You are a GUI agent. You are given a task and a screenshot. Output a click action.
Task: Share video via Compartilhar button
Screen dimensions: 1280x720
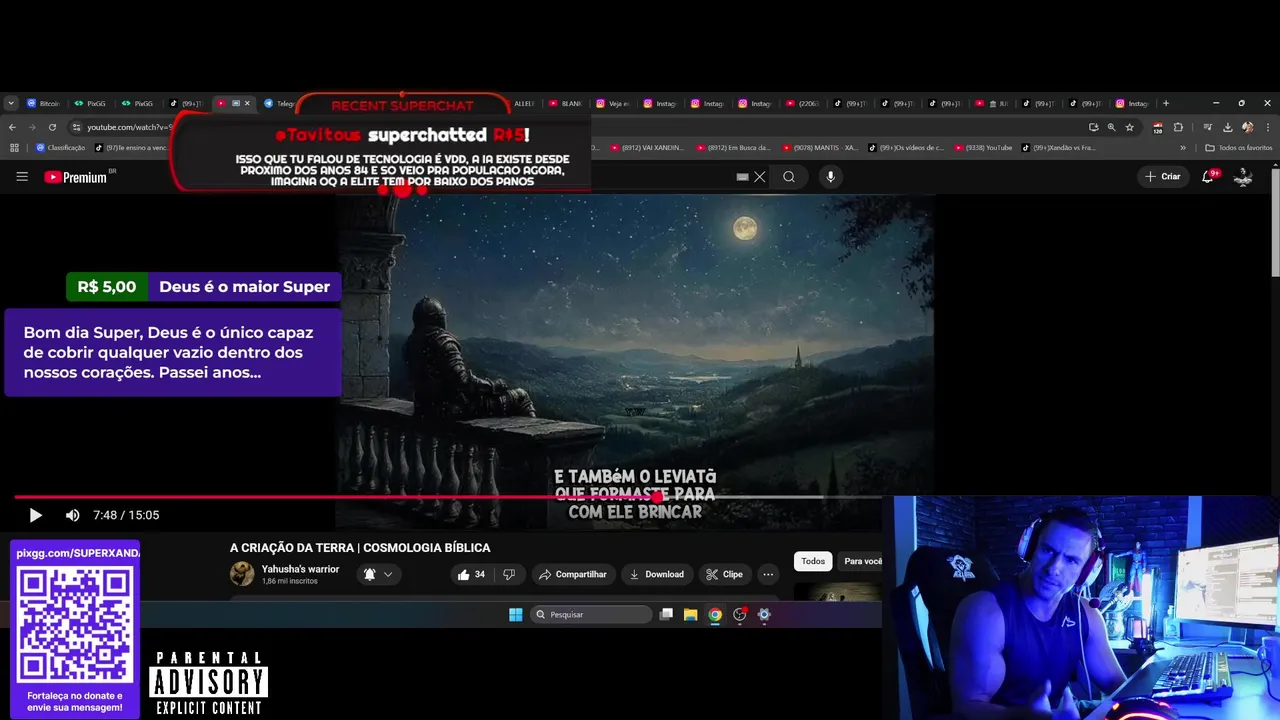pyautogui.click(x=572, y=574)
